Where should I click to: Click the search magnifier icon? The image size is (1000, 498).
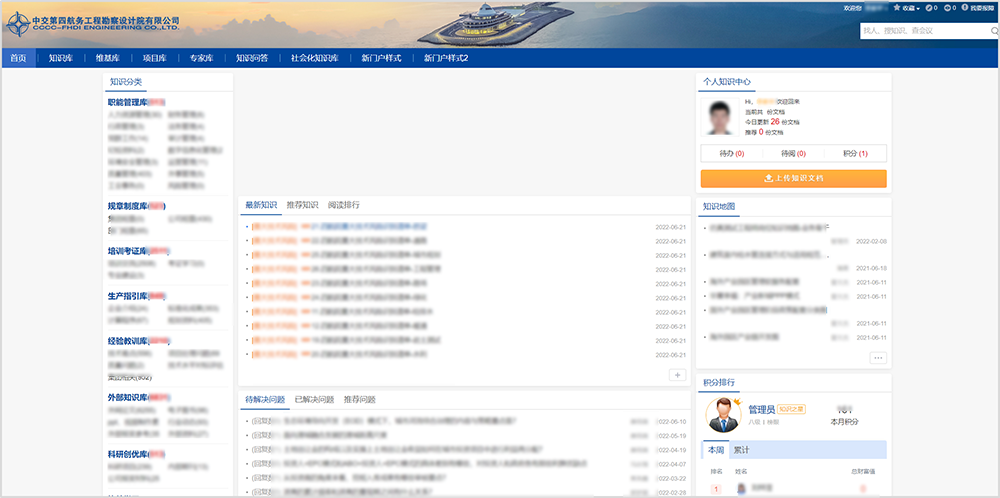[994, 30]
